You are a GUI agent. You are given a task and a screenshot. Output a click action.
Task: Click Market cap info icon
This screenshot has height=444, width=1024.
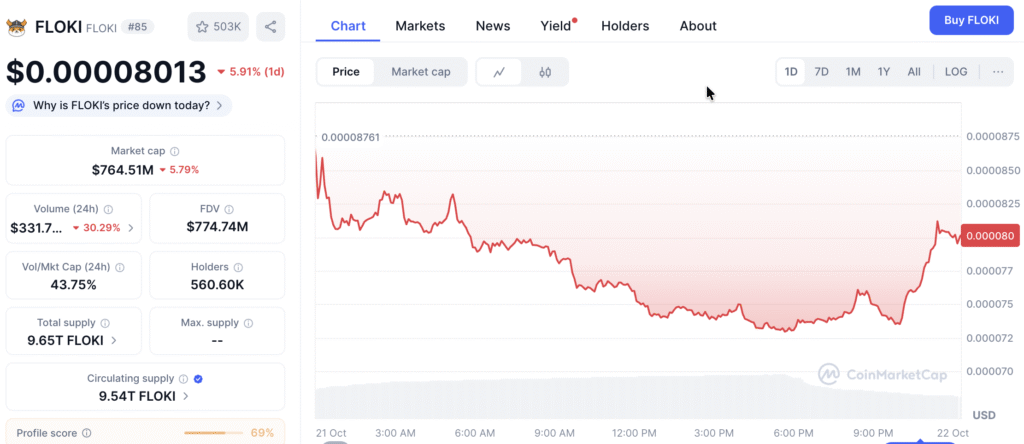(174, 151)
